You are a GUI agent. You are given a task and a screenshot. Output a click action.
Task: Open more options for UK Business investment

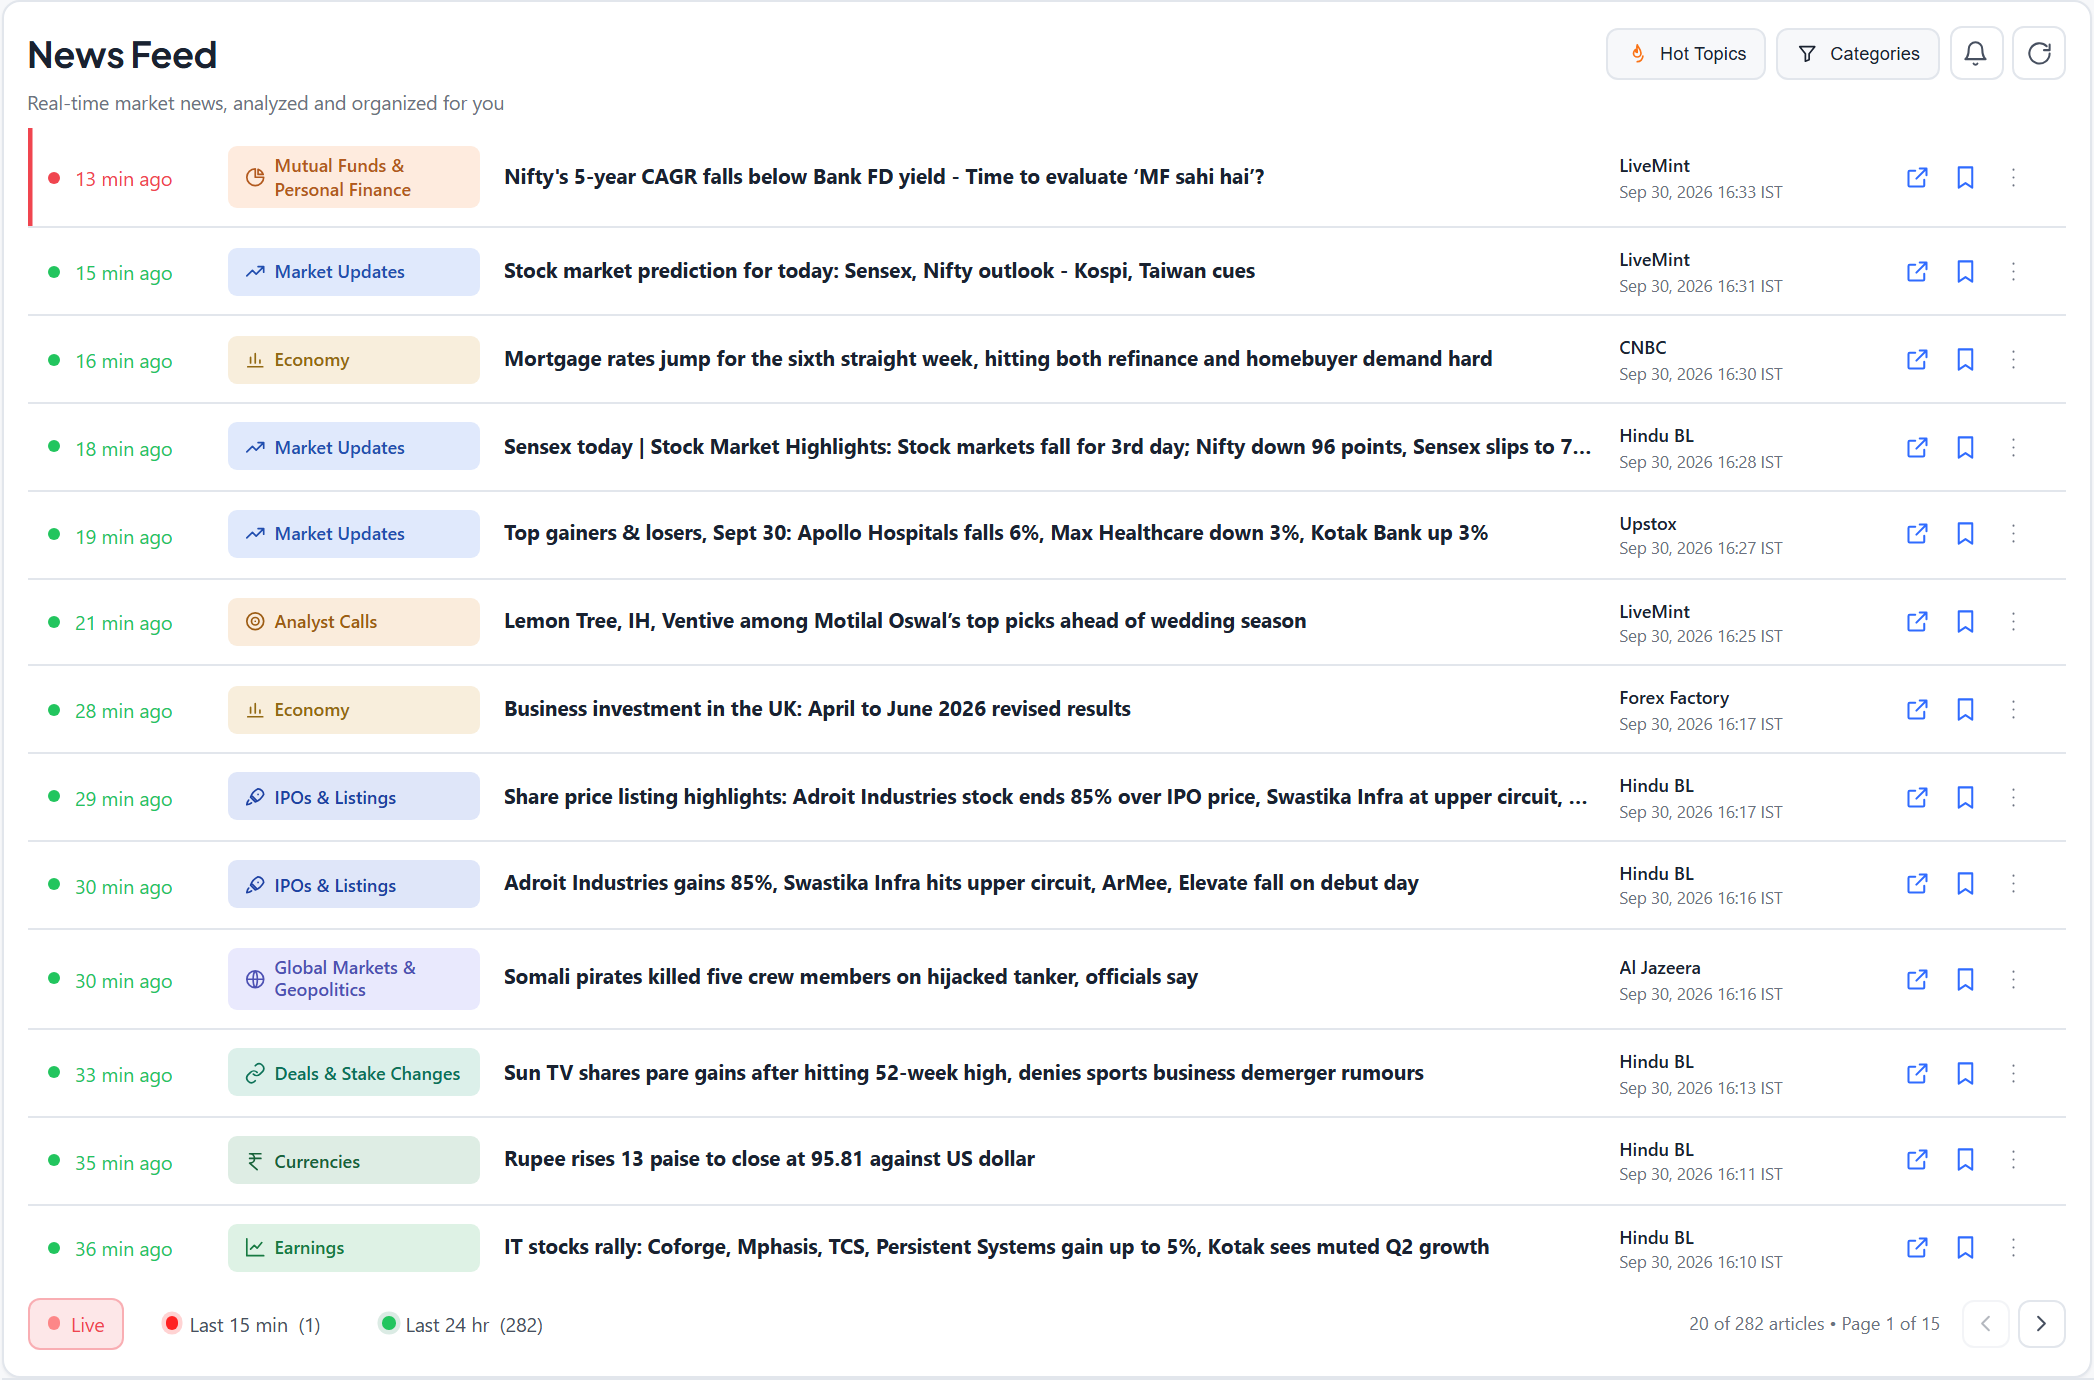[2013, 710]
